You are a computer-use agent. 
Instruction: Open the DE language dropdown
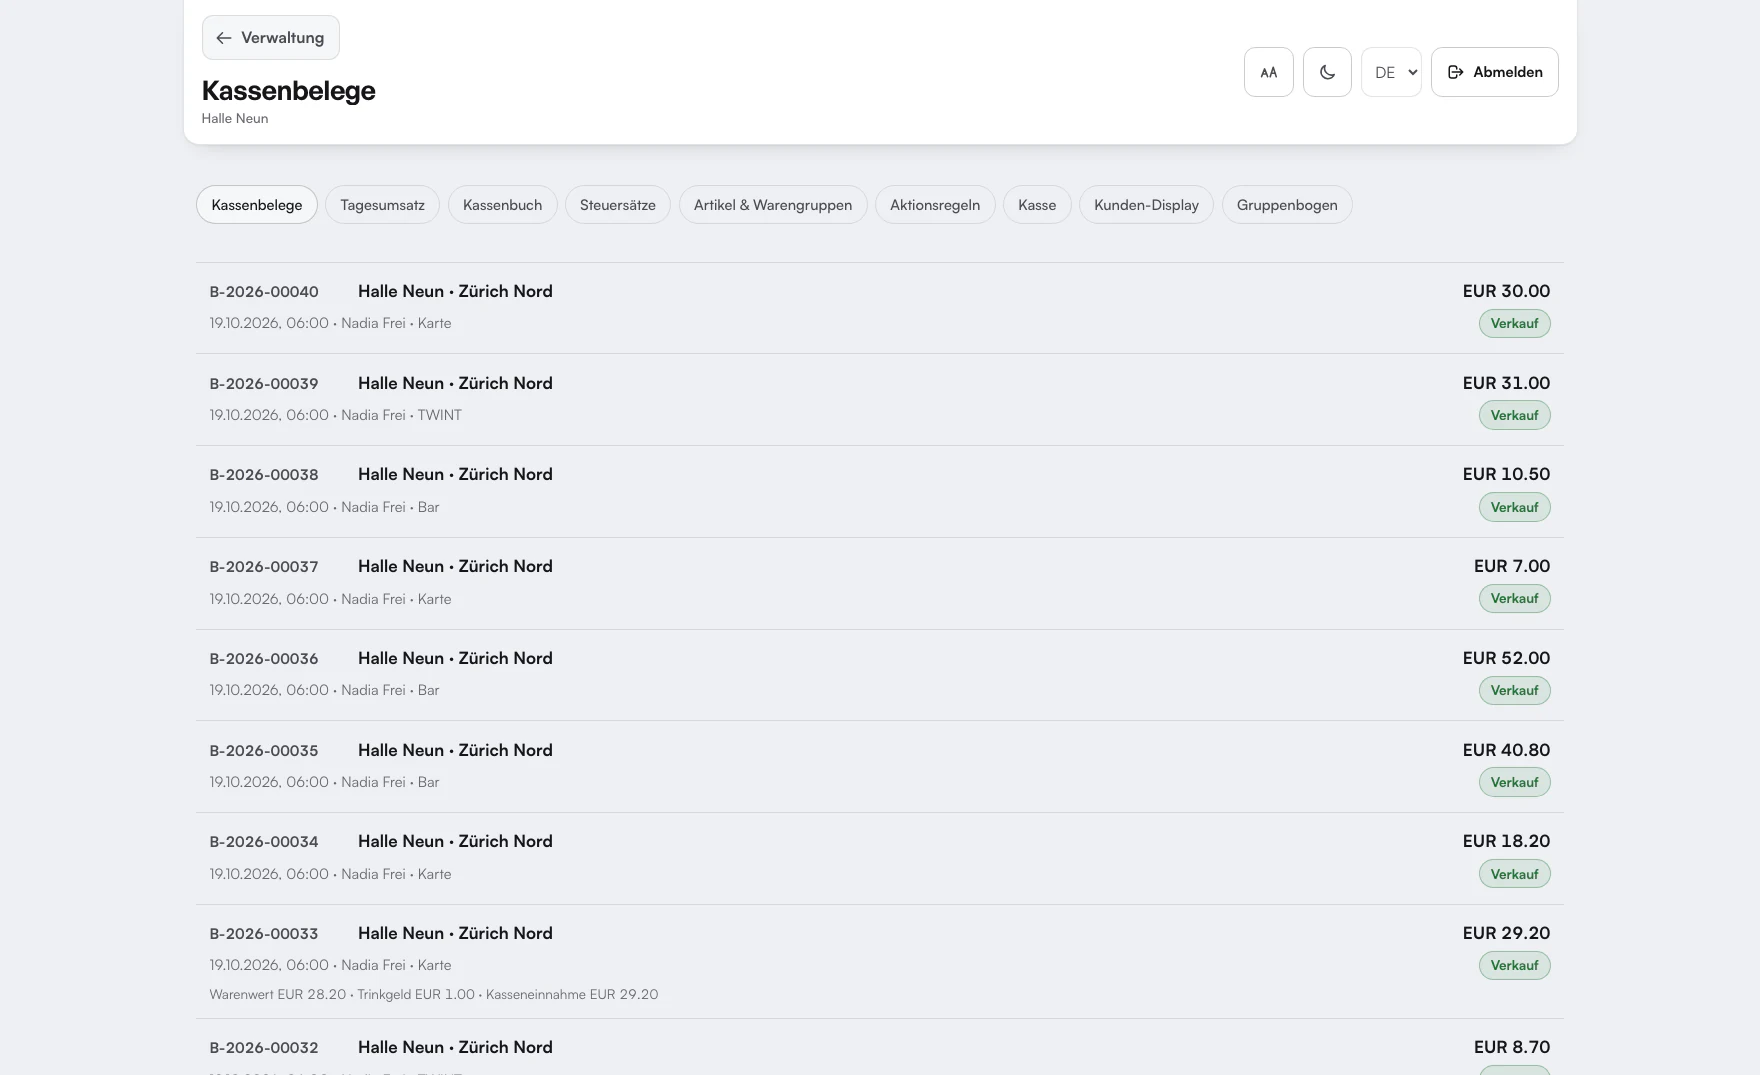click(1391, 72)
